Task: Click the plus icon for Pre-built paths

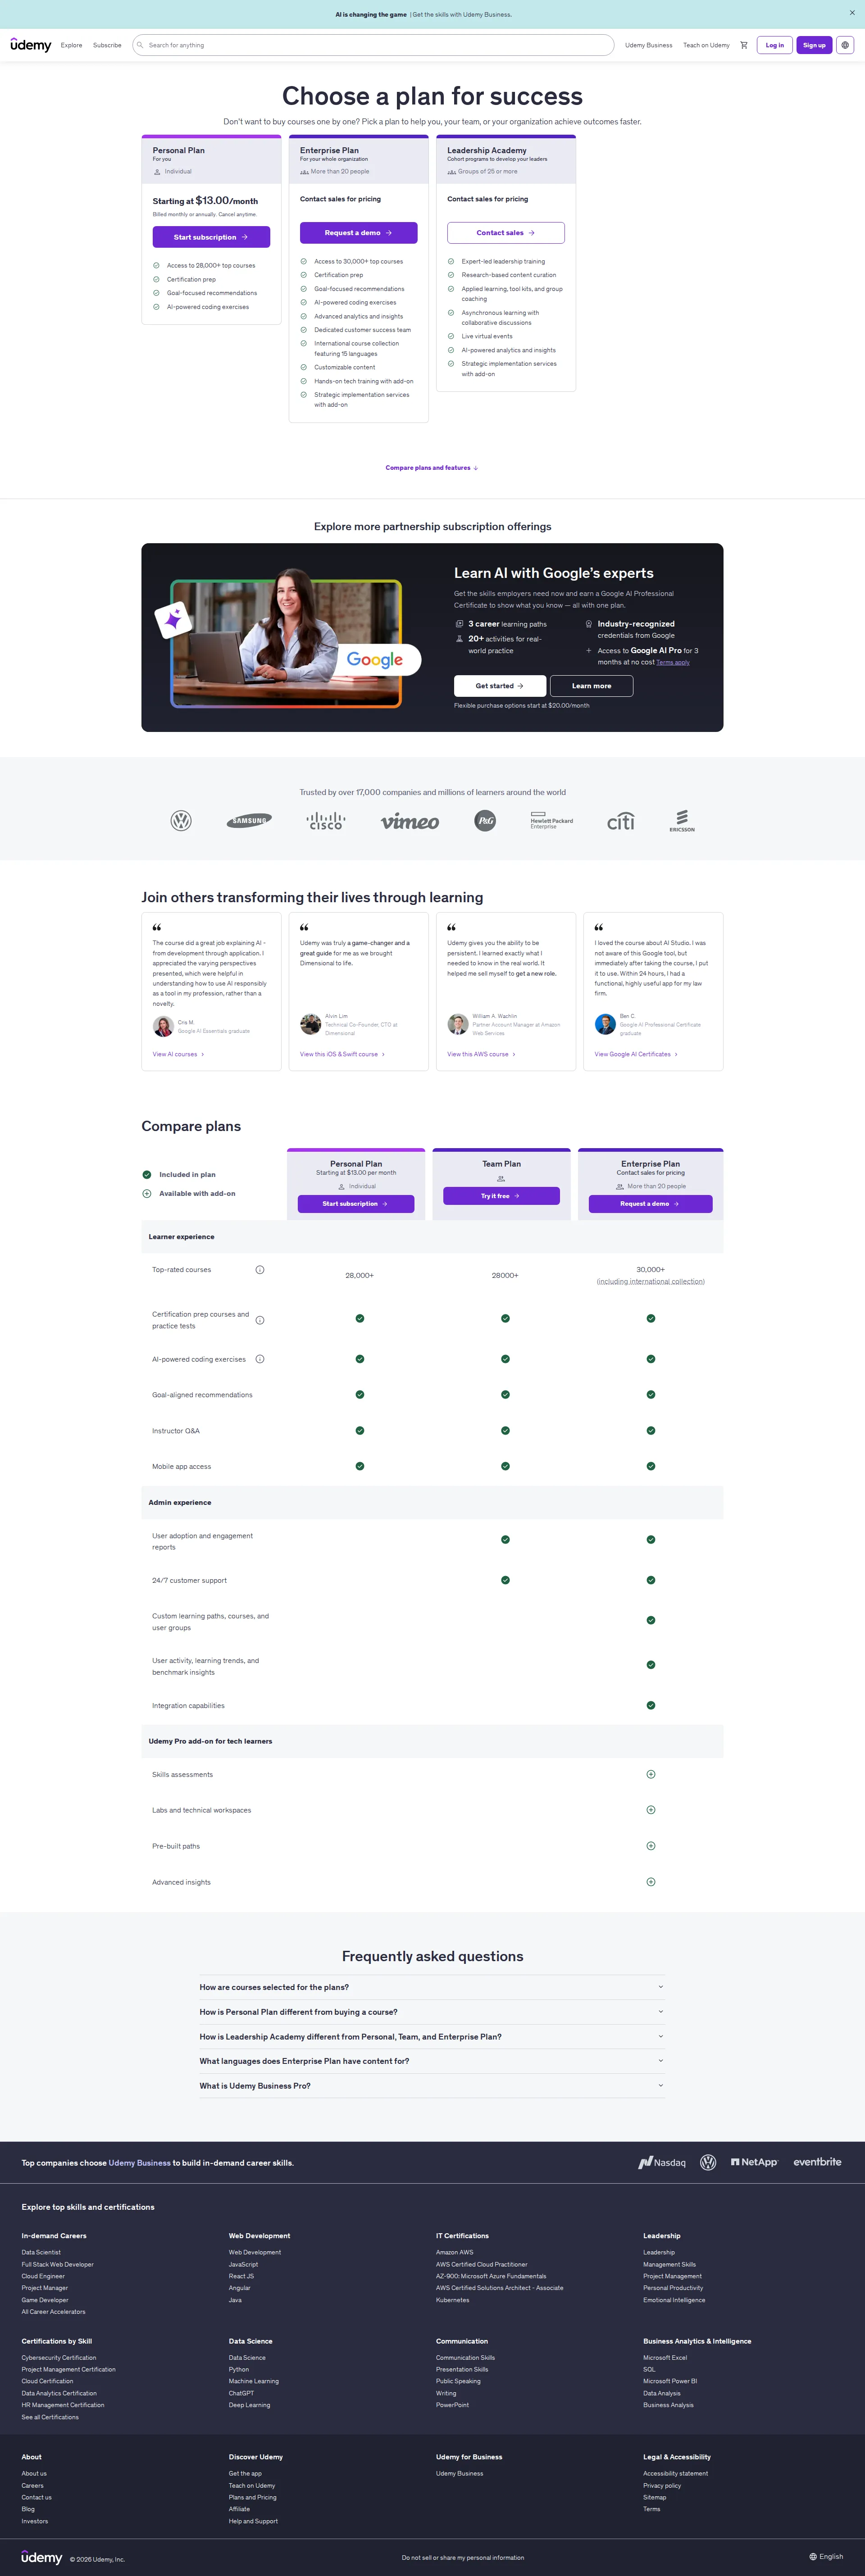Action: (x=650, y=1845)
